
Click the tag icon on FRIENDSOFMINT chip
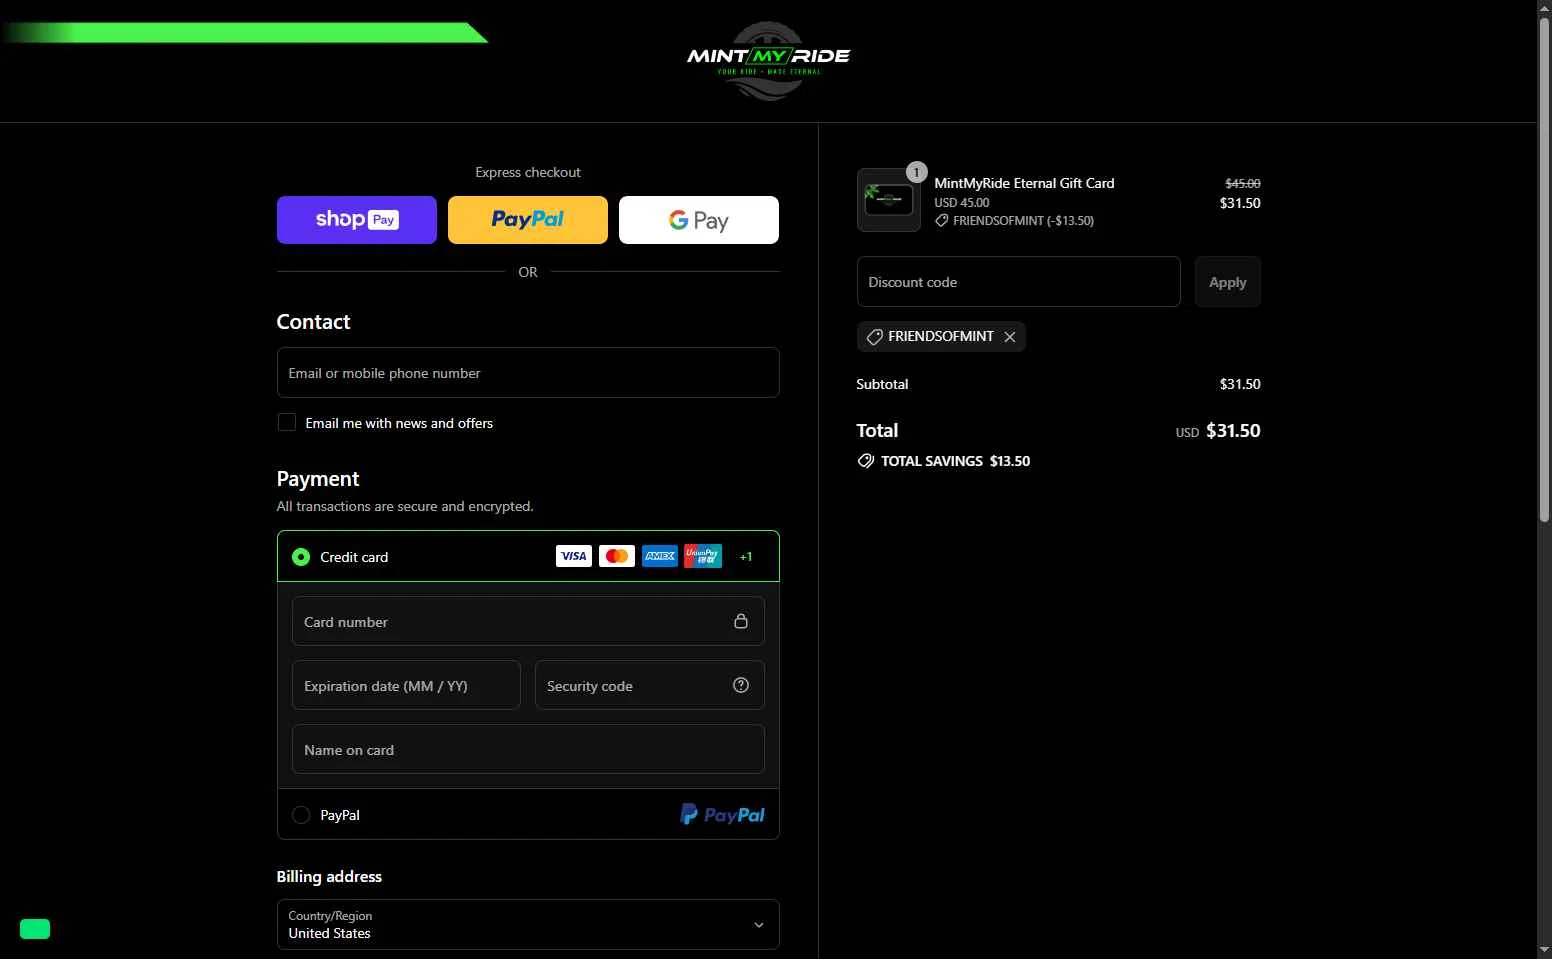(x=874, y=337)
